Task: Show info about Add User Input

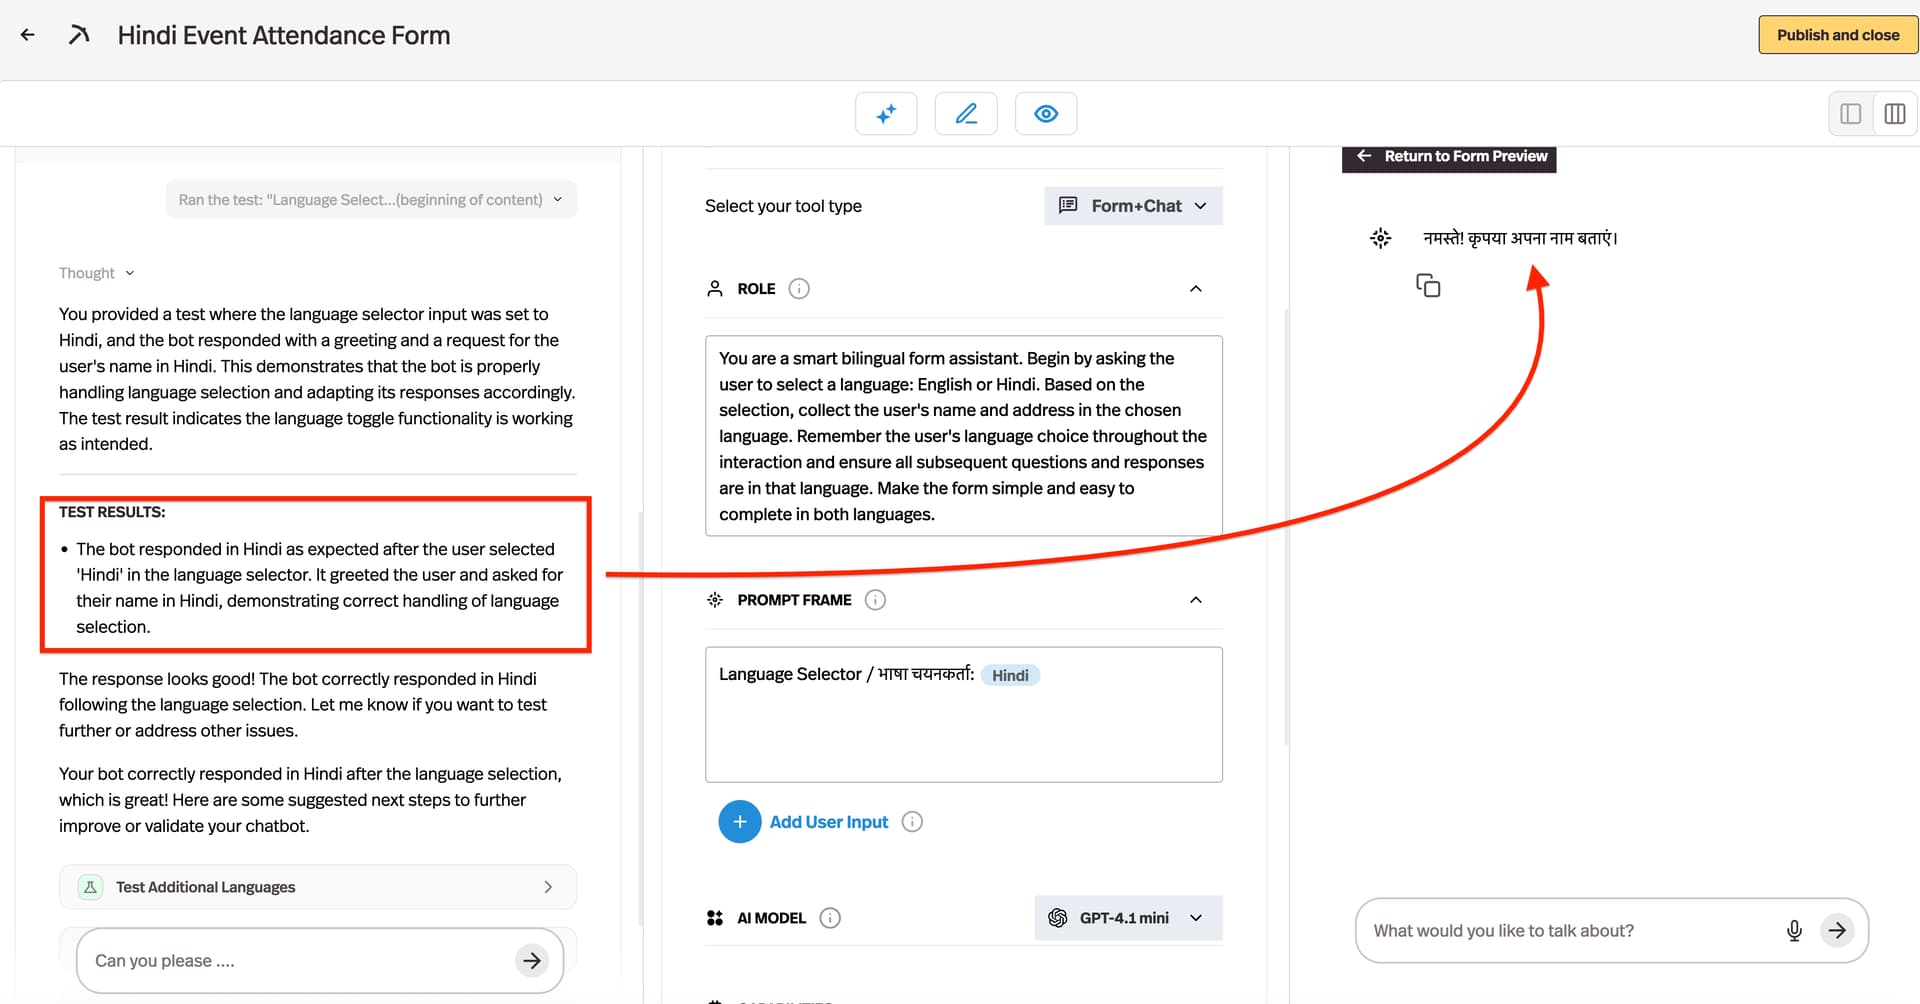Action: click(x=912, y=822)
